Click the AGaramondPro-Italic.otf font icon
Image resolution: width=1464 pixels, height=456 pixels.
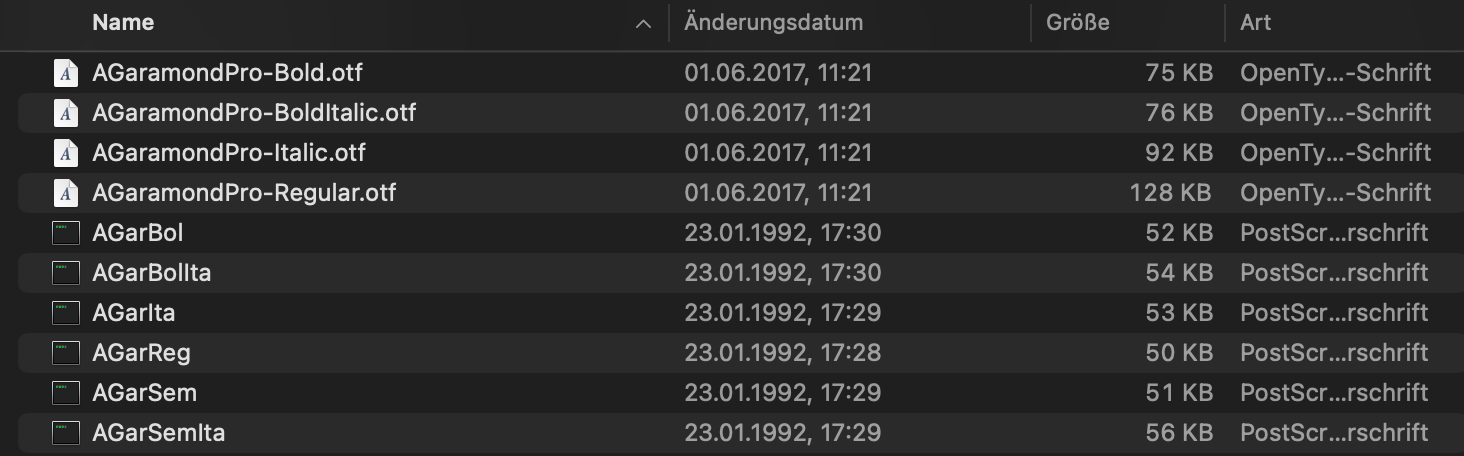pos(66,153)
